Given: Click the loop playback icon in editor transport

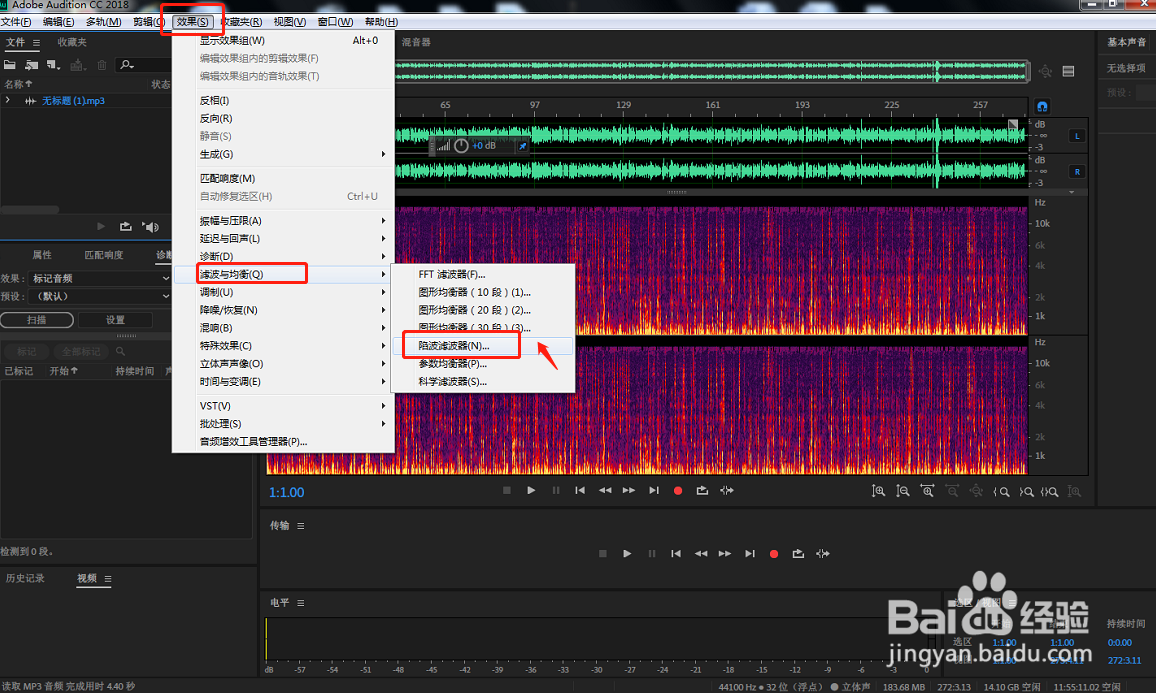Looking at the screenshot, I should point(702,490).
